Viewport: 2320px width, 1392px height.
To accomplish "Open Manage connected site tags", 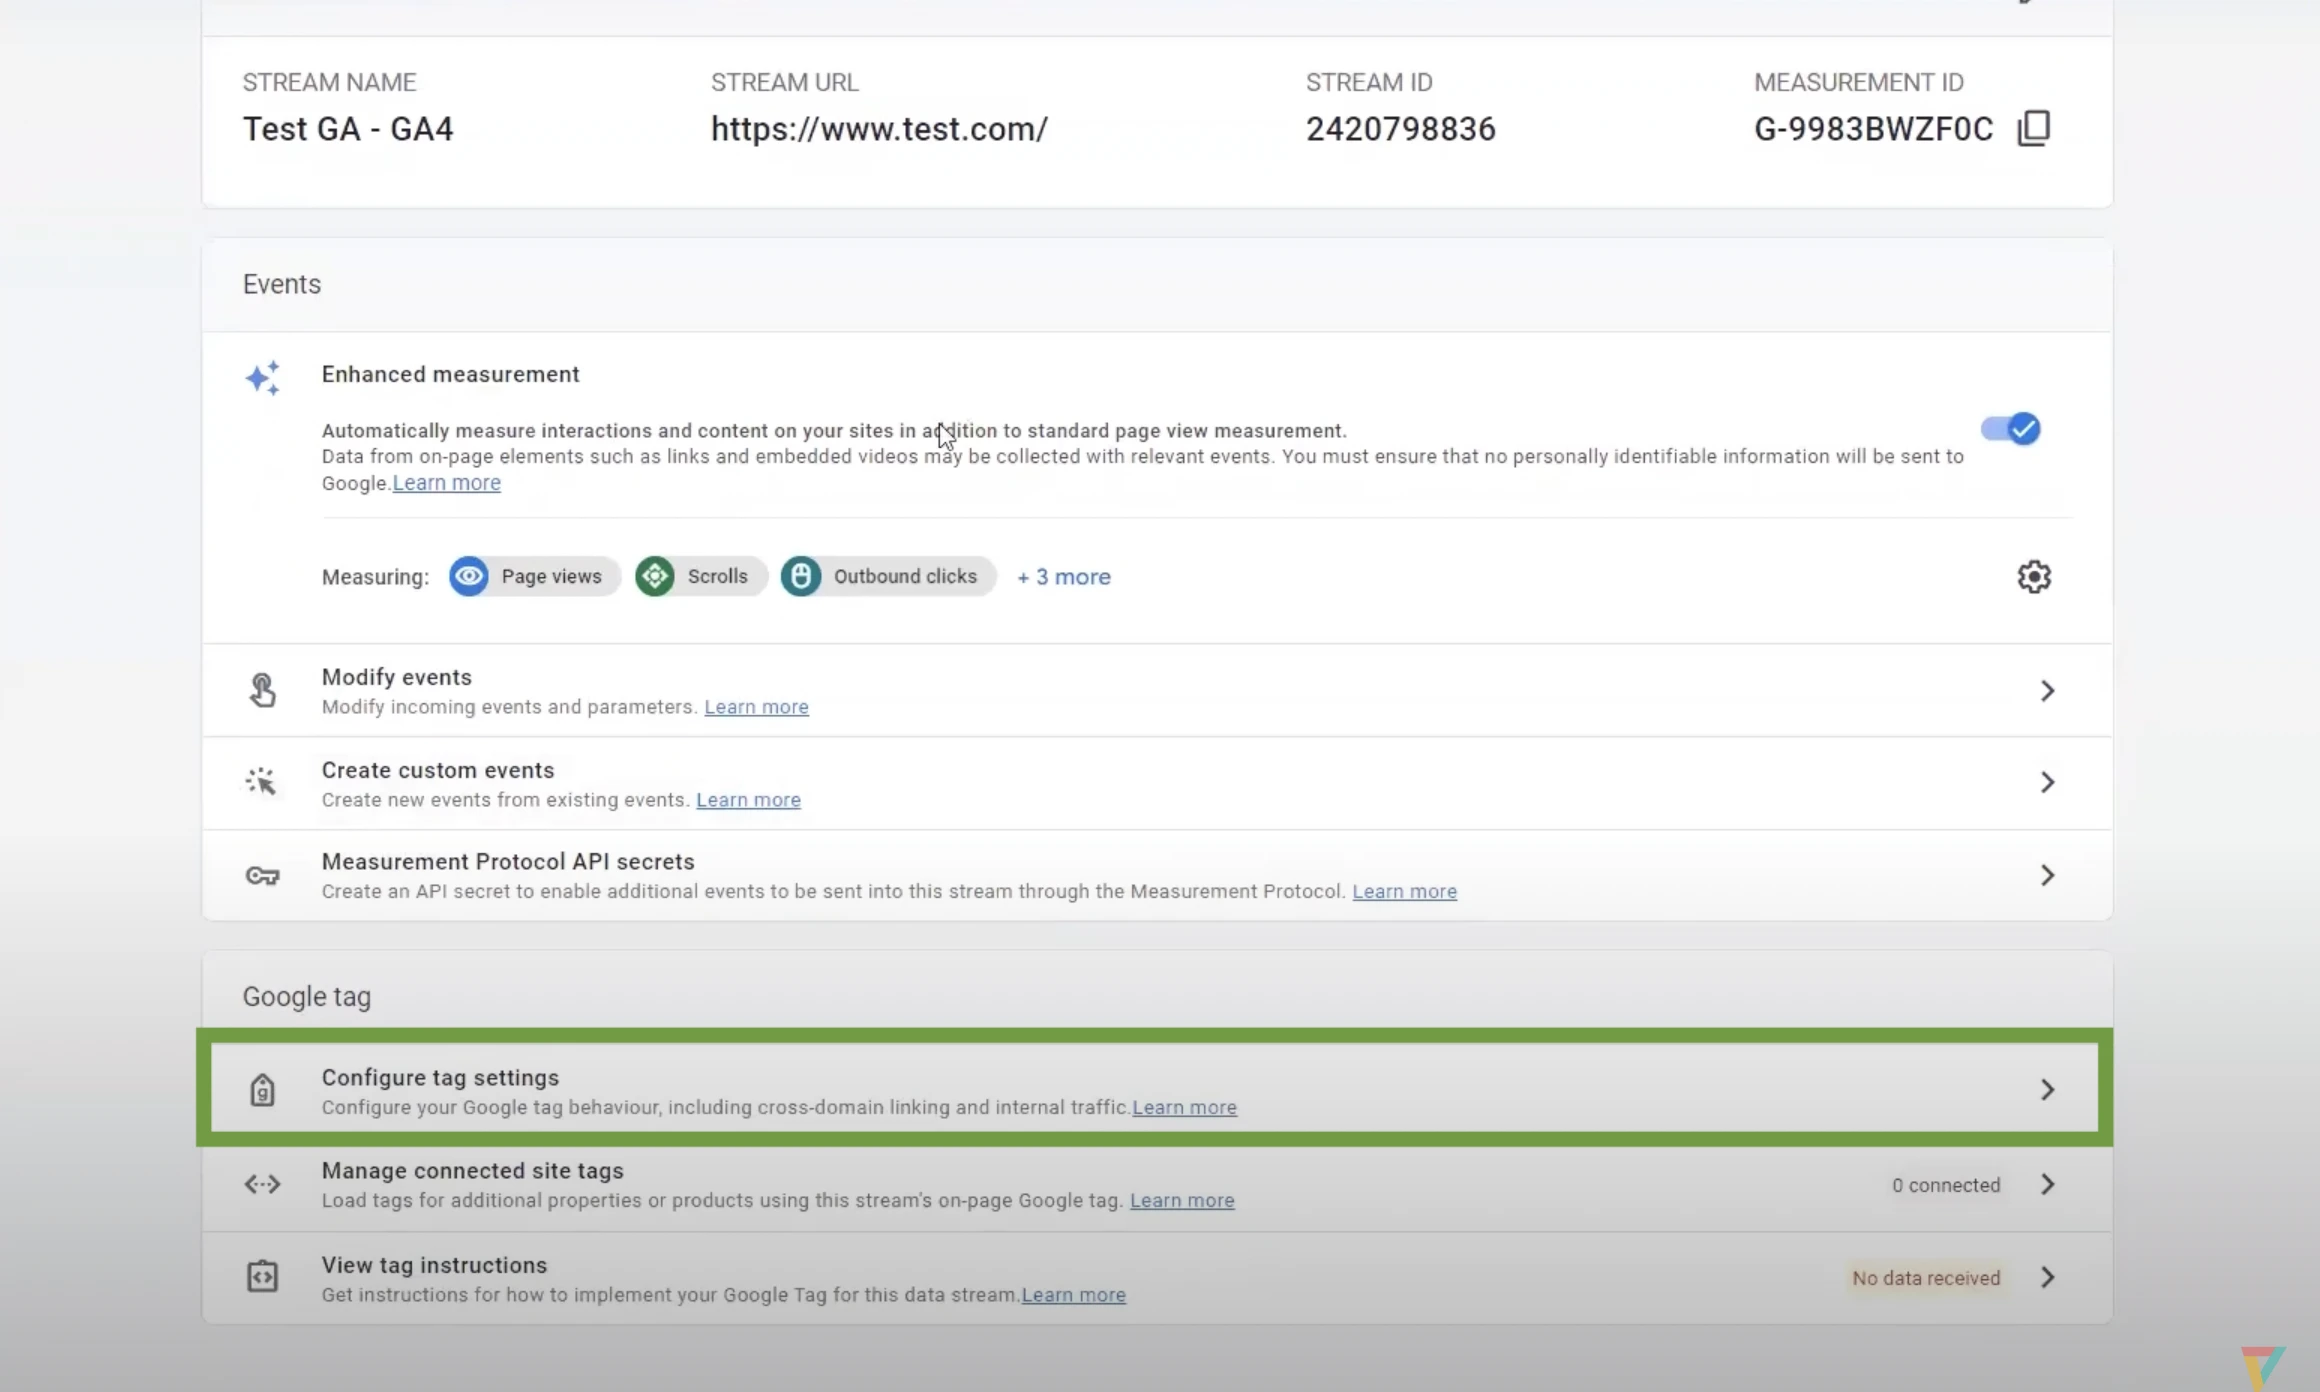I will pyautogui.click(x=1157, y=1185).
